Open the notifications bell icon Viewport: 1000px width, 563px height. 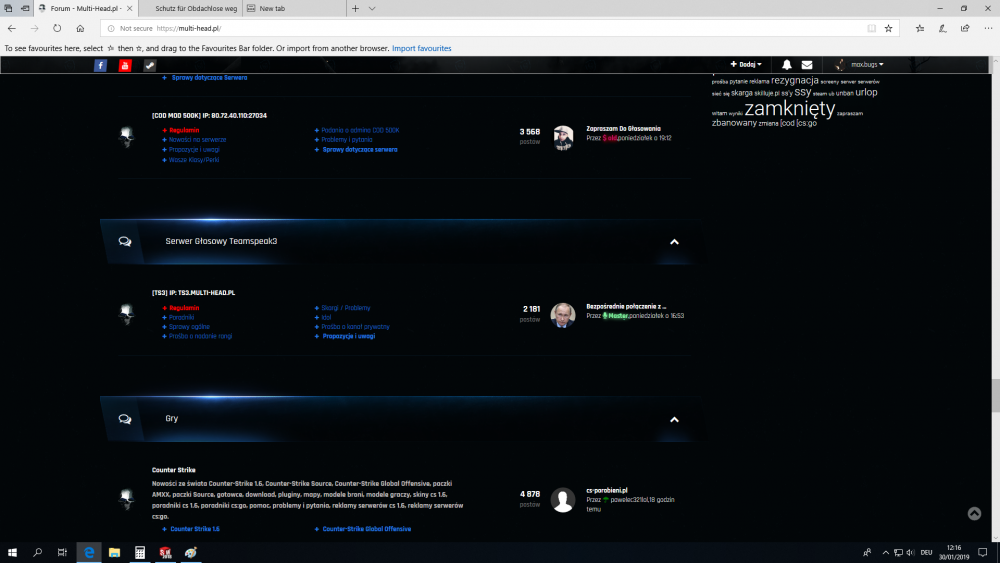(x=786, y=65)
